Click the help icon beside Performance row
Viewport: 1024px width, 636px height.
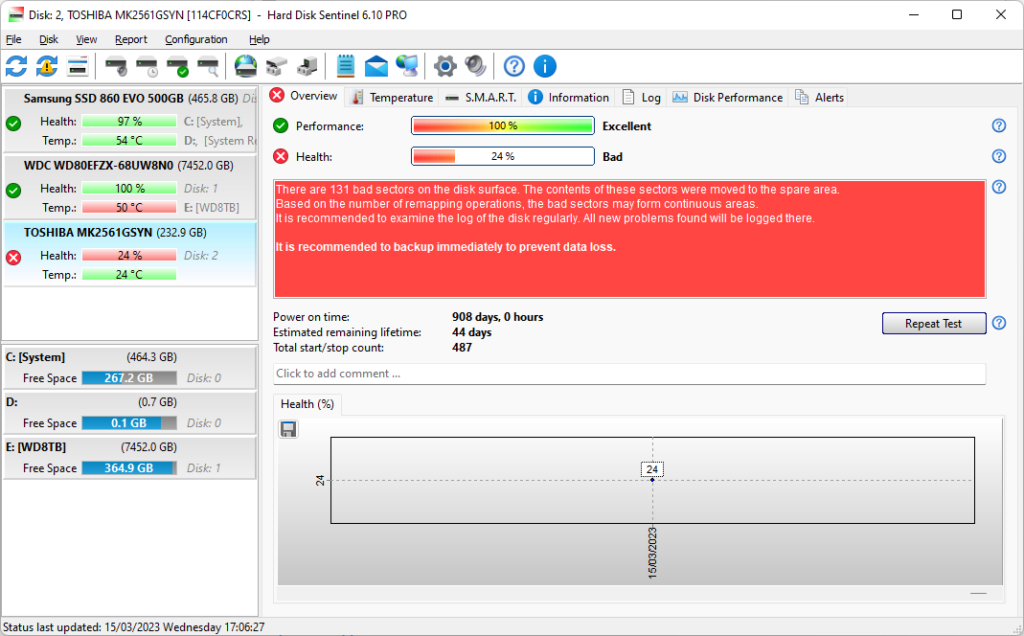tap(999, 125)
